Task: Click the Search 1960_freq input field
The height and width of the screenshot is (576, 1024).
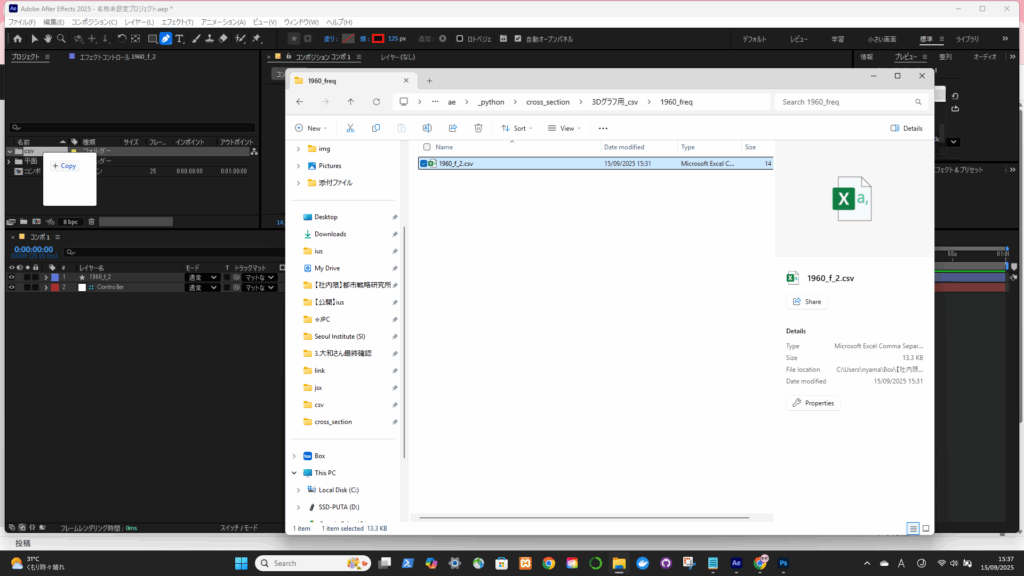Action: click(850, 101)
